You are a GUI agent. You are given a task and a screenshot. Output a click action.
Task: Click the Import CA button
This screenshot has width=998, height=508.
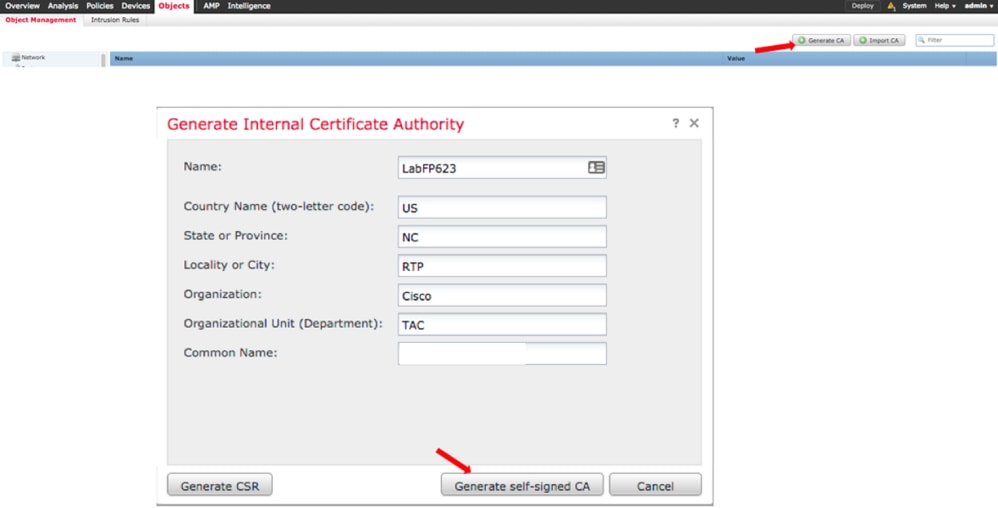pos(879,40)
